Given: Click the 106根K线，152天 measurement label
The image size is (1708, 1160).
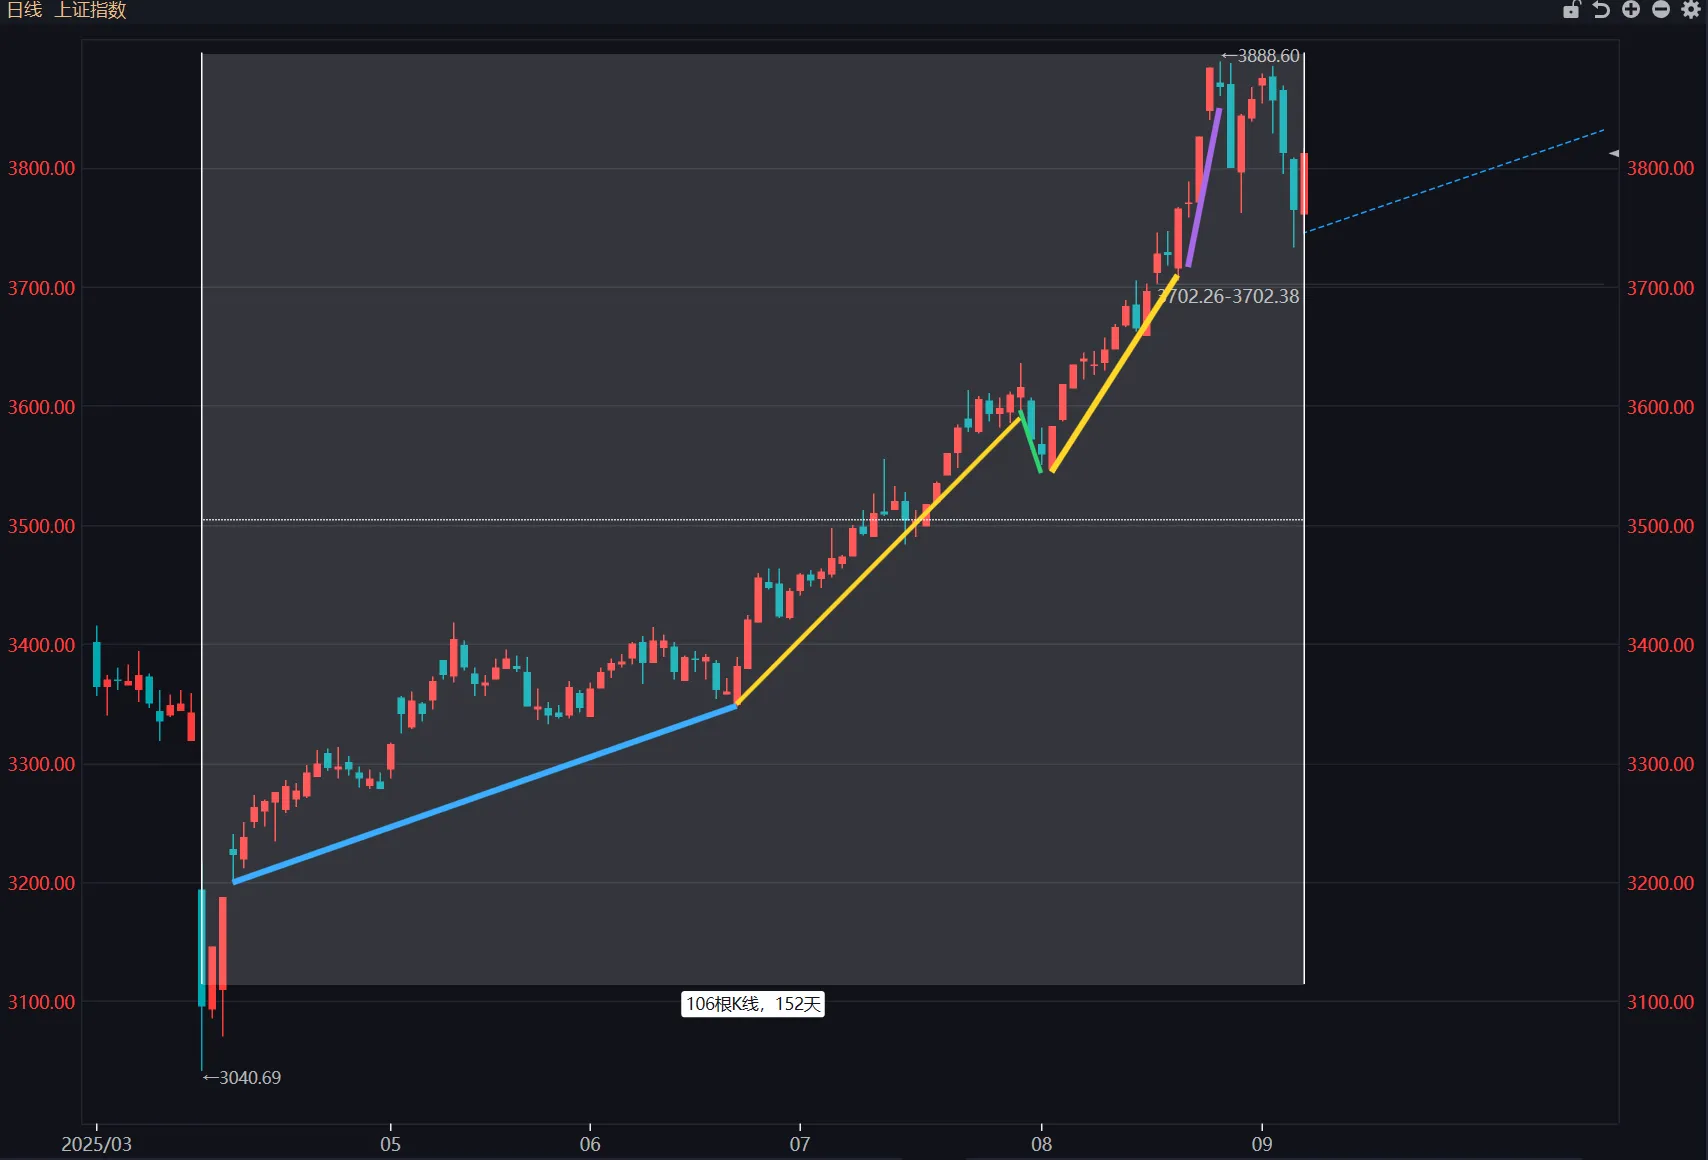Looking at the screenshot, I should click(753, 1004).
